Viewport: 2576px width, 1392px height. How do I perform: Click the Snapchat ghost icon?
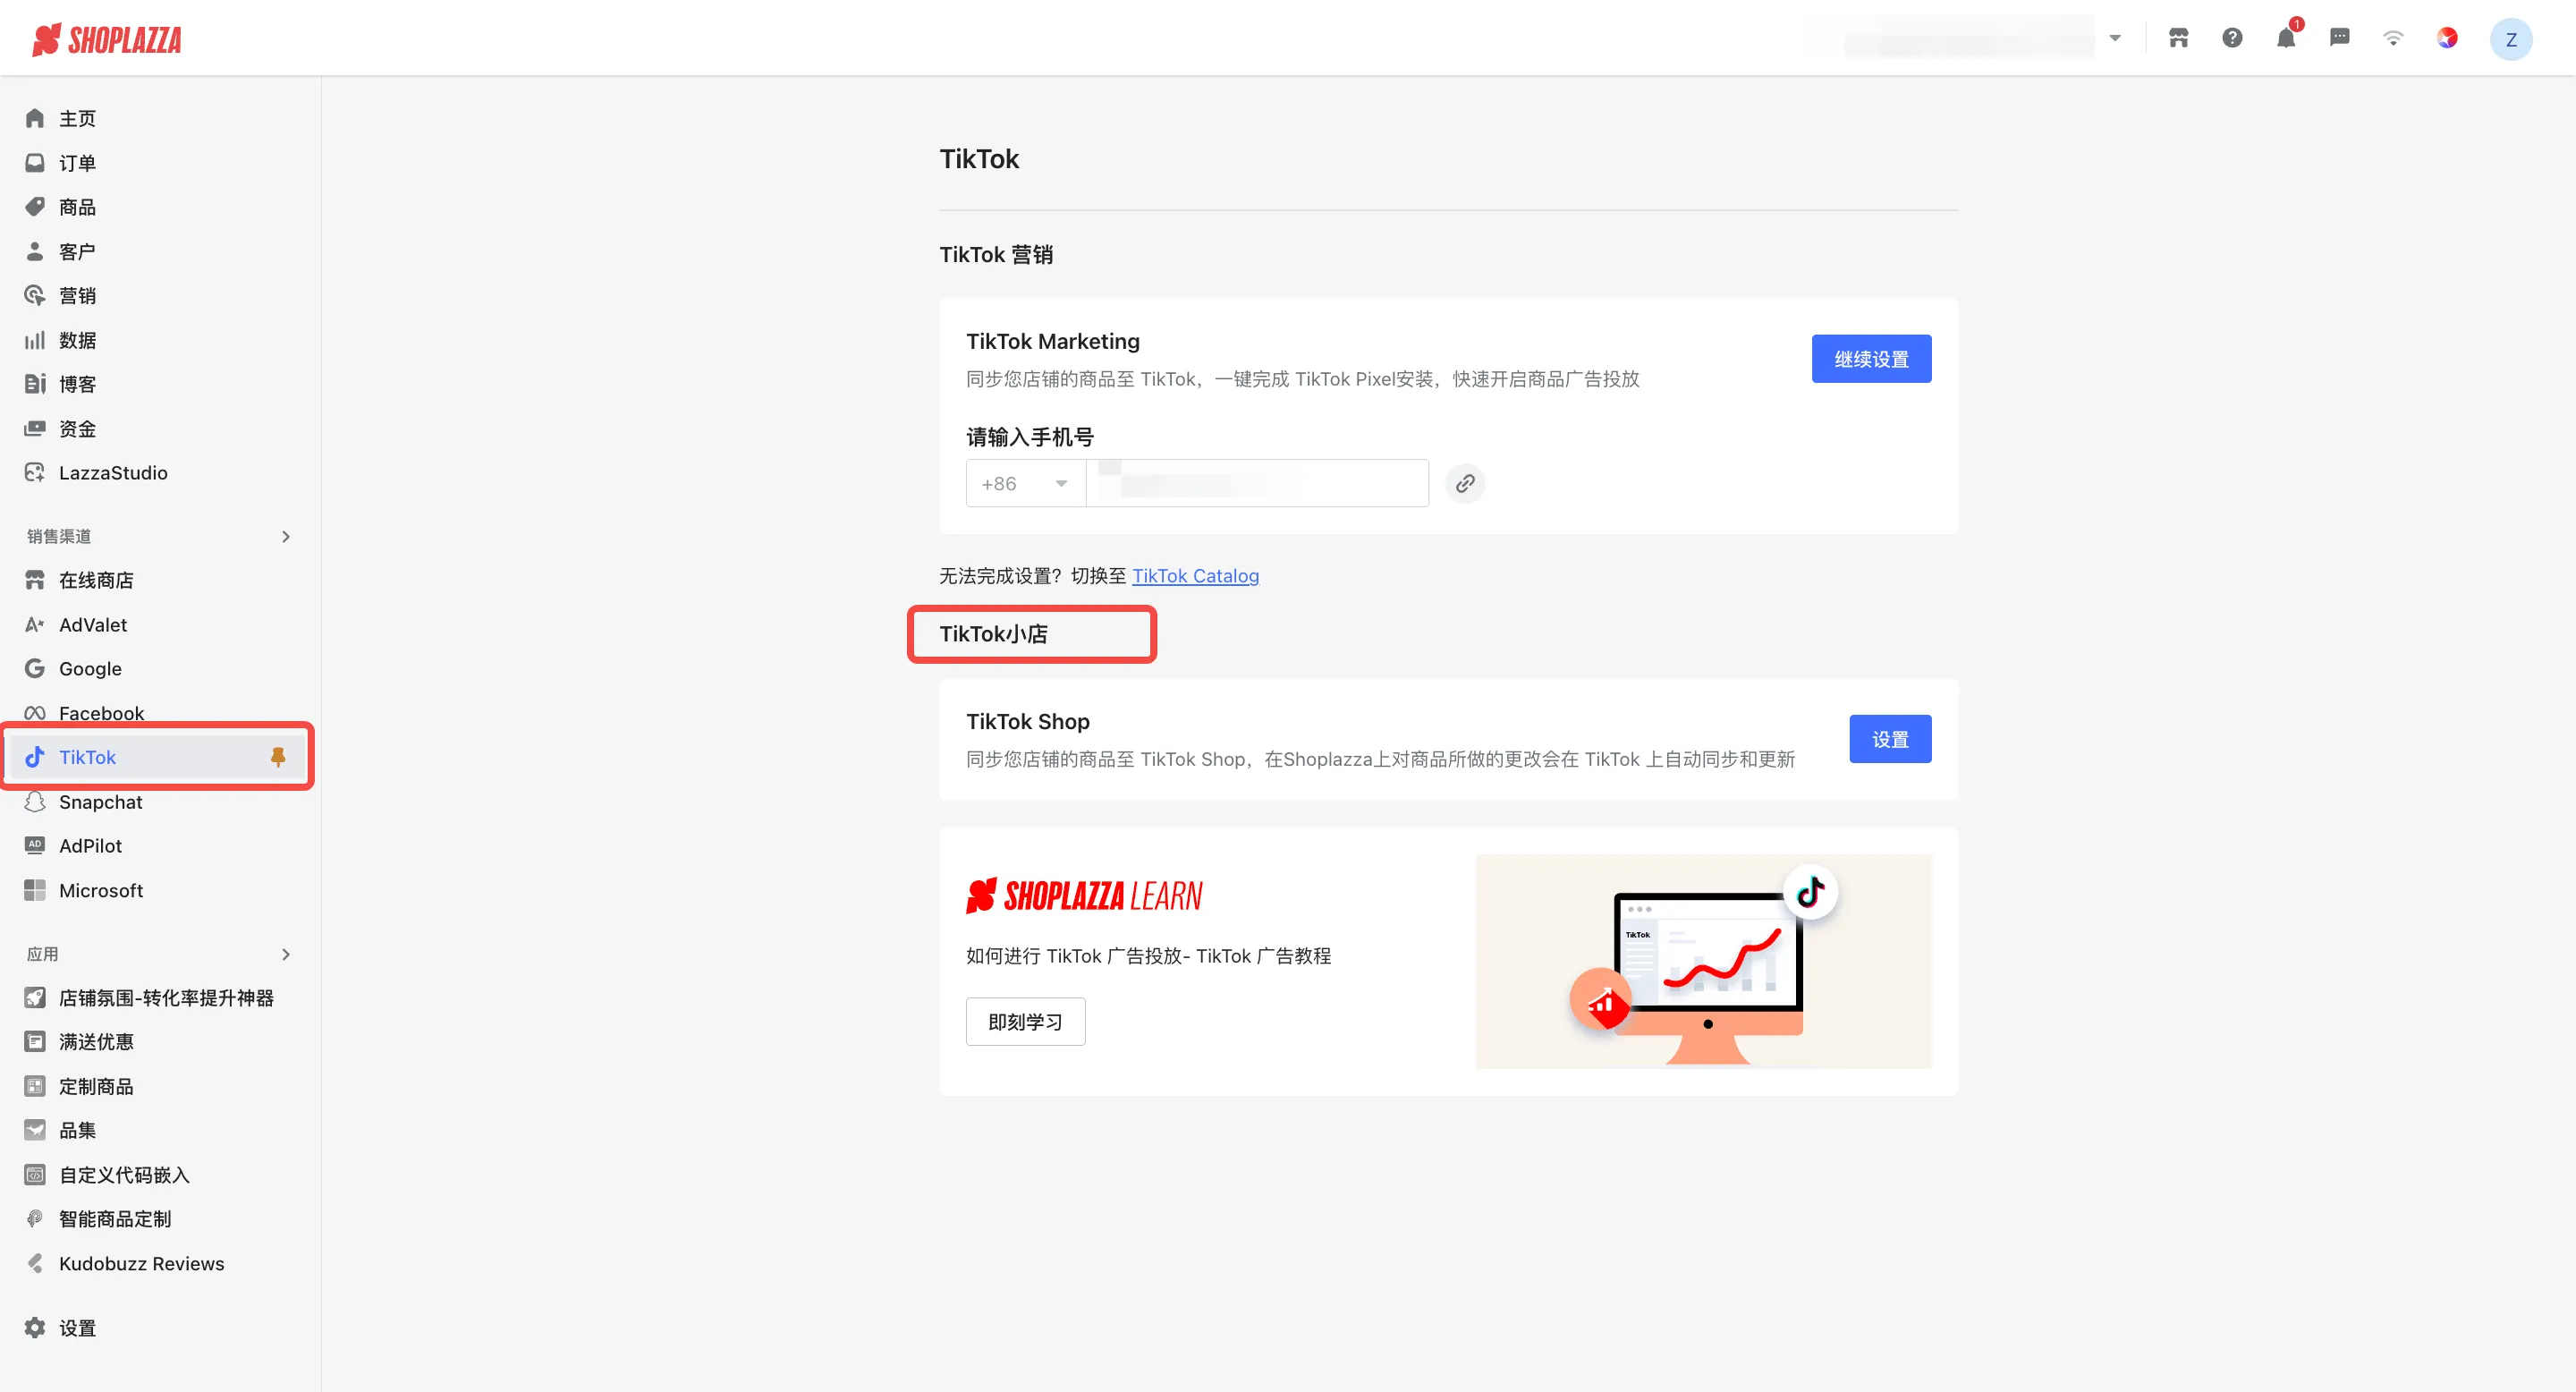35,802
